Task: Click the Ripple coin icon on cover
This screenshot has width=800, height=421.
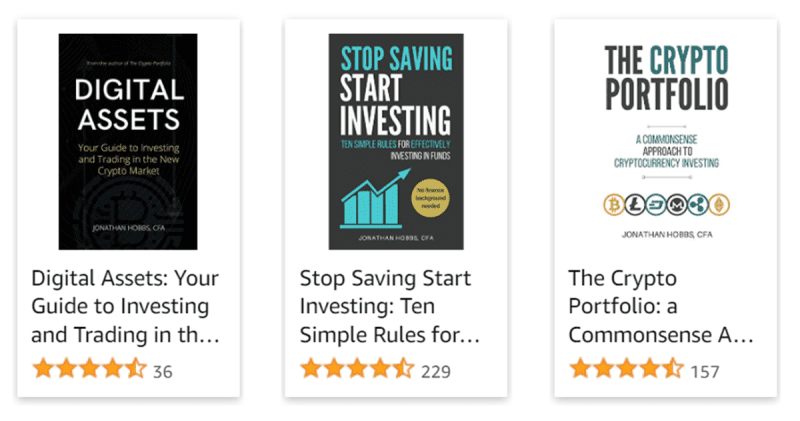Action: point(698,205)
